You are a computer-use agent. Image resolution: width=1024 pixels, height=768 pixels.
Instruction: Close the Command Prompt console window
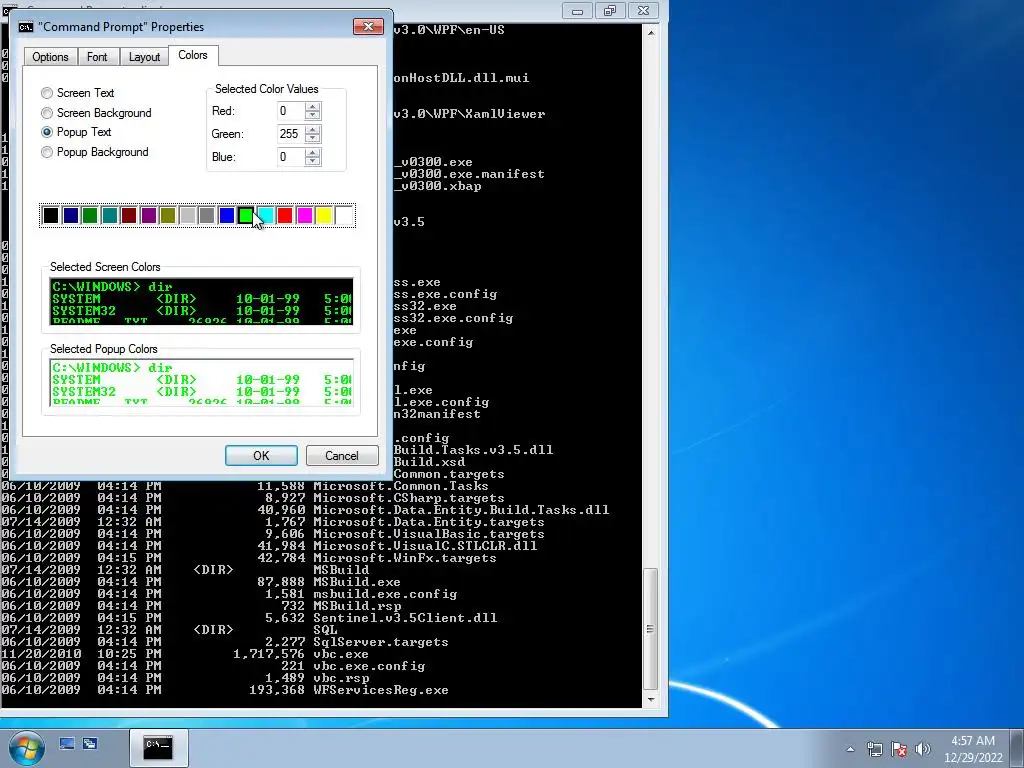[x=643, y=10]
